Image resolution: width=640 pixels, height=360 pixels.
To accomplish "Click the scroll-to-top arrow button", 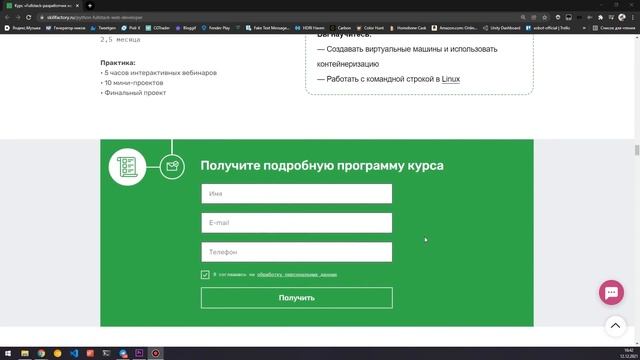I will tap(615, 326).
